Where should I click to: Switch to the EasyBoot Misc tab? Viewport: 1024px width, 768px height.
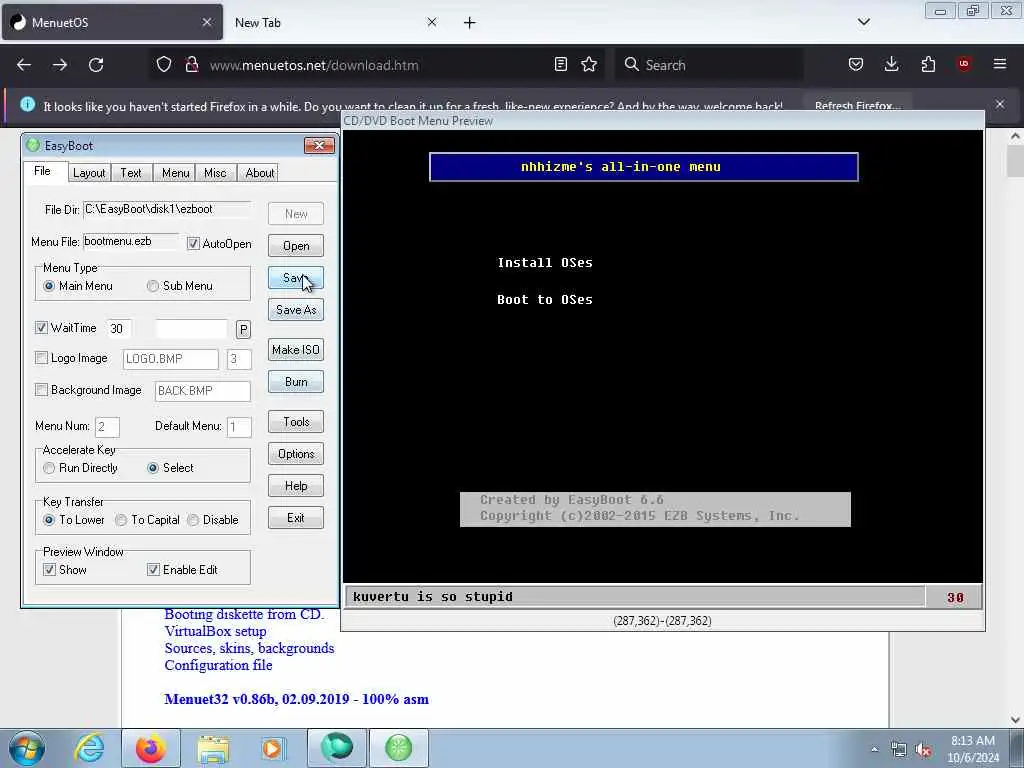coord(215,173)
